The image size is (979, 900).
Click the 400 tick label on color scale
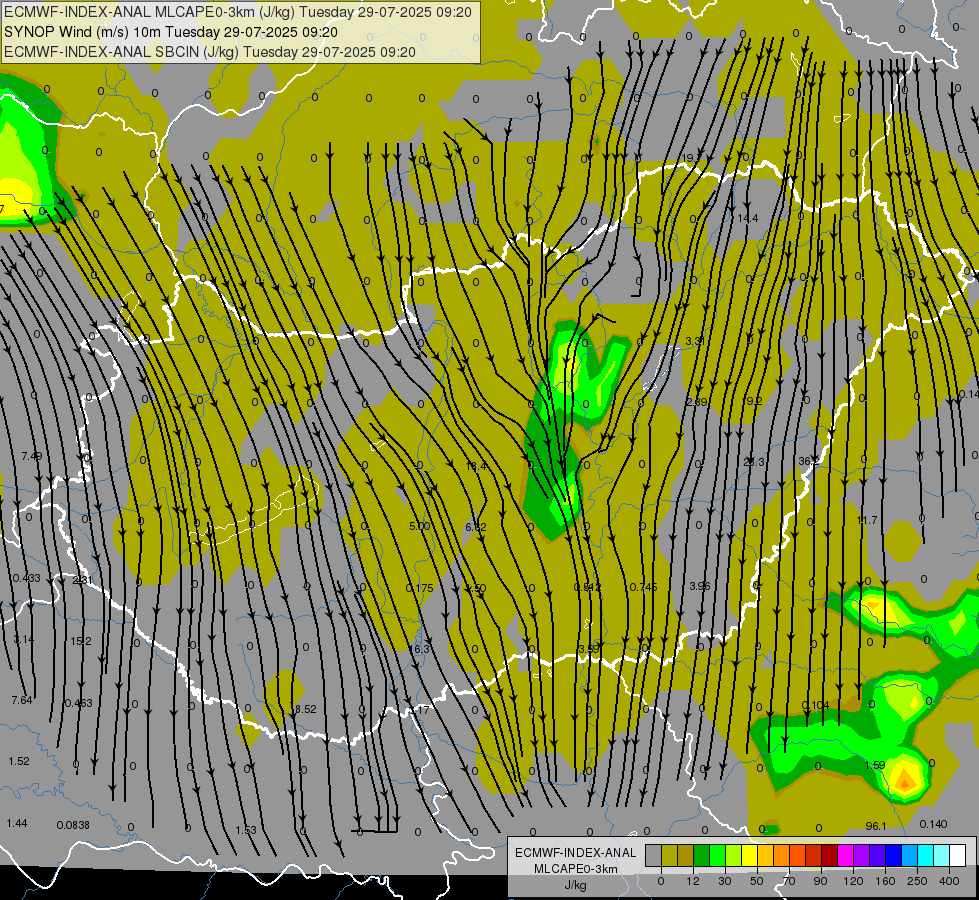point(949,881)
